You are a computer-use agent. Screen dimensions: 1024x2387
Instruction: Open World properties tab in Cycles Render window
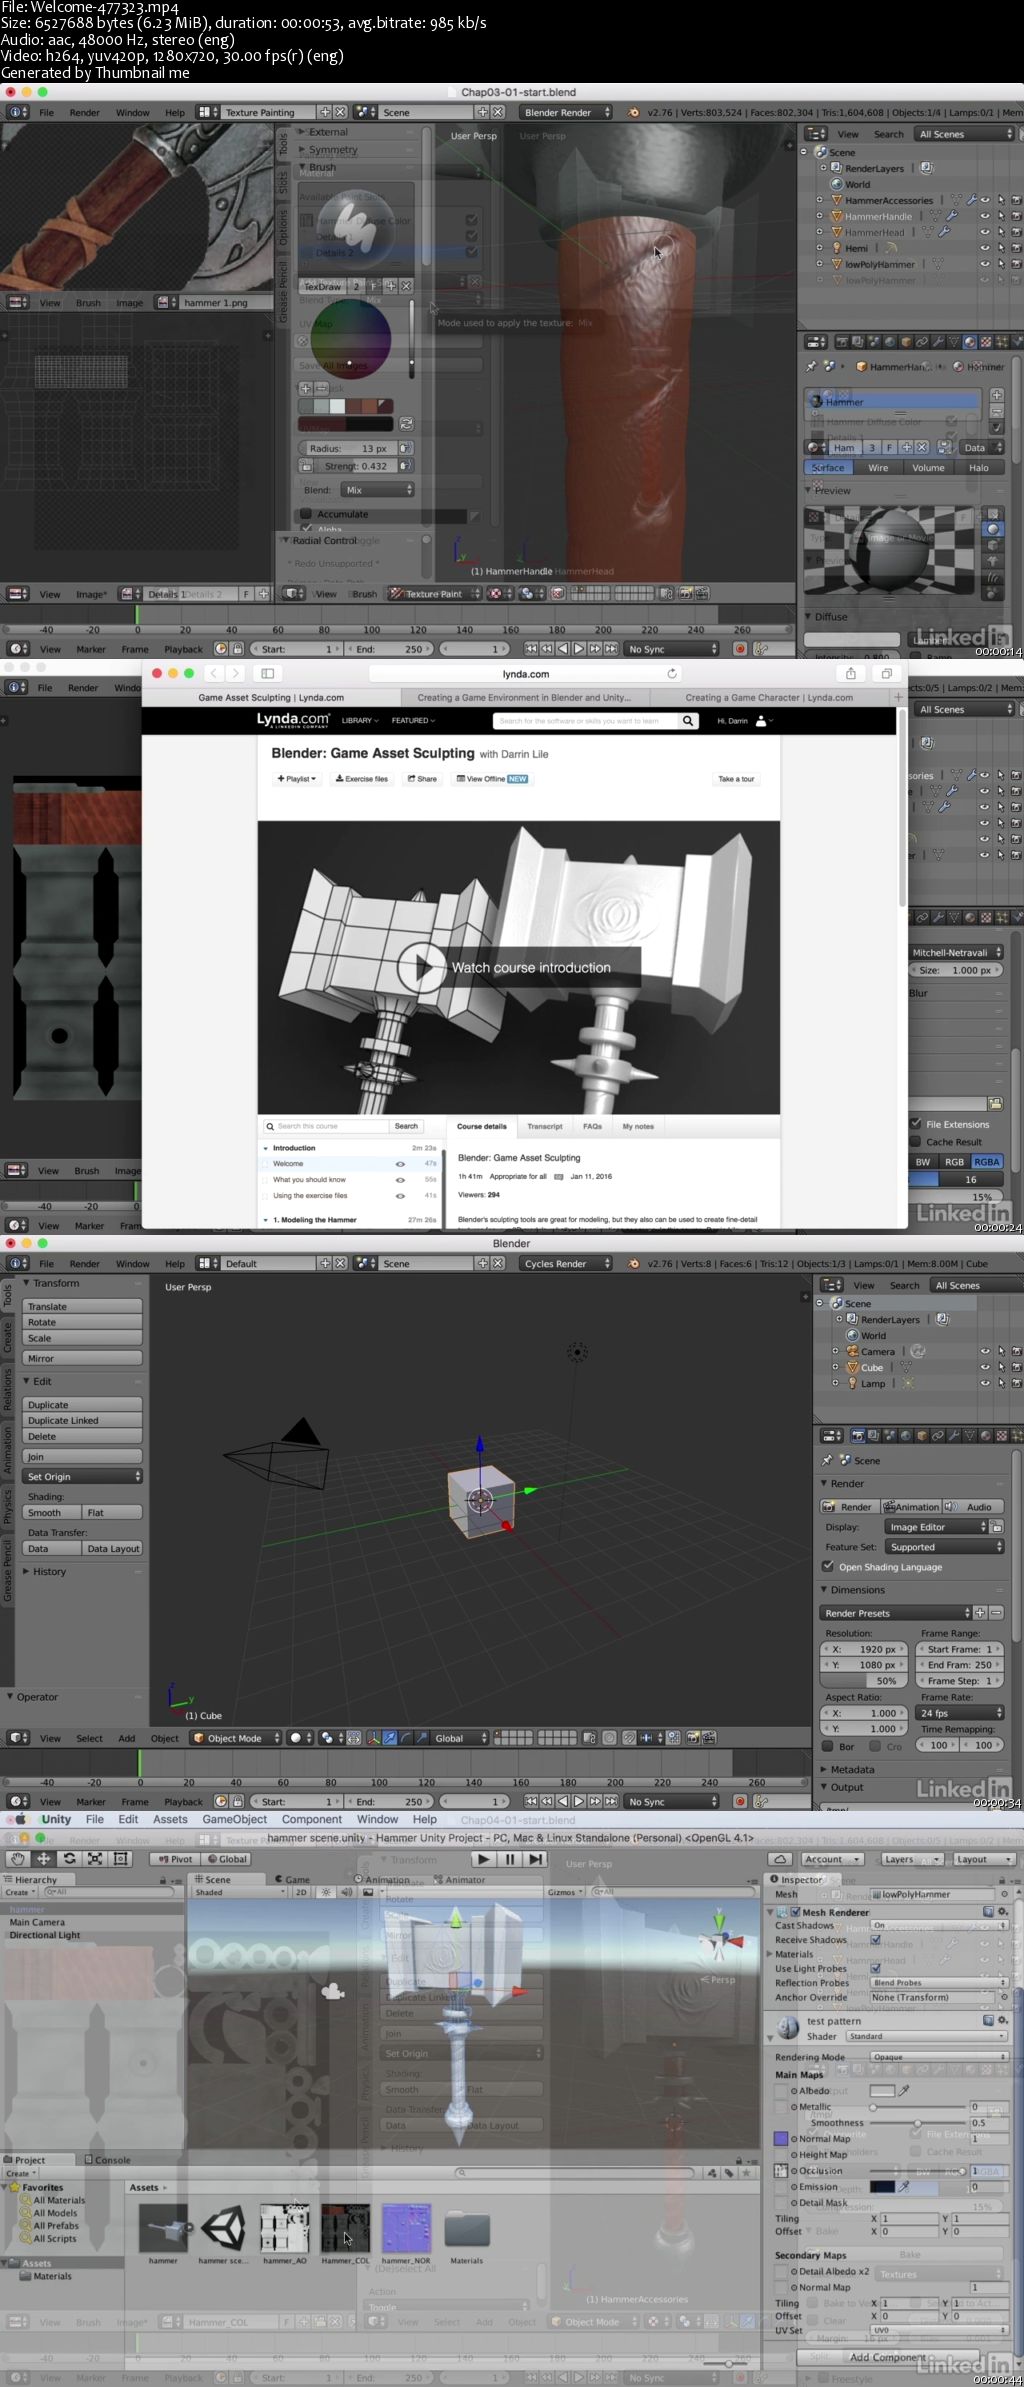[906, 1436]
